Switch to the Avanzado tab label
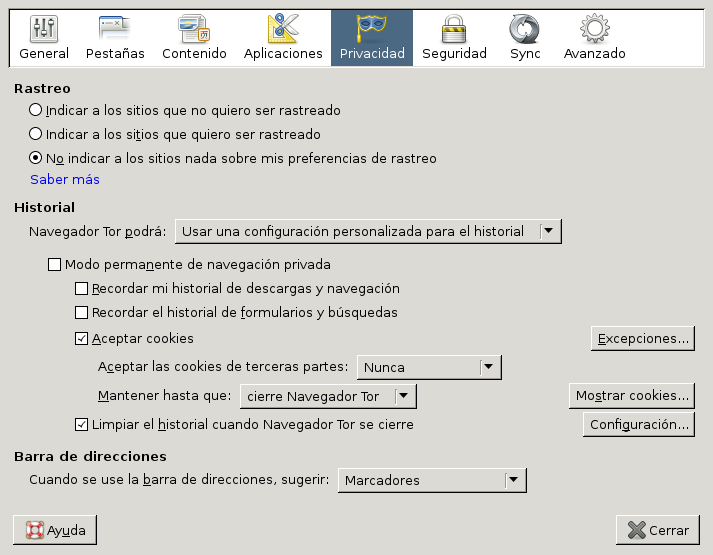The width and height of the screenshot is (713, 555). [594, 54]
